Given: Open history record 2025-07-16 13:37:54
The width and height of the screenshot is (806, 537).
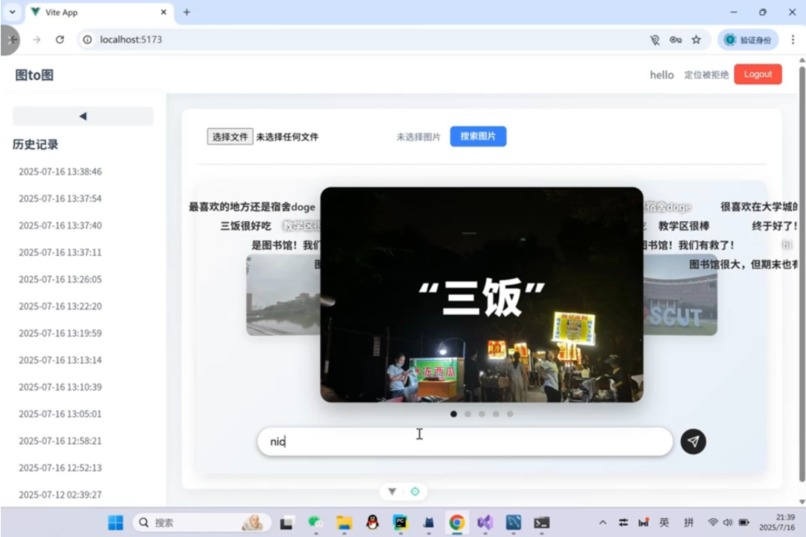Looking at the screenshot, I should (x=60, y=198).
